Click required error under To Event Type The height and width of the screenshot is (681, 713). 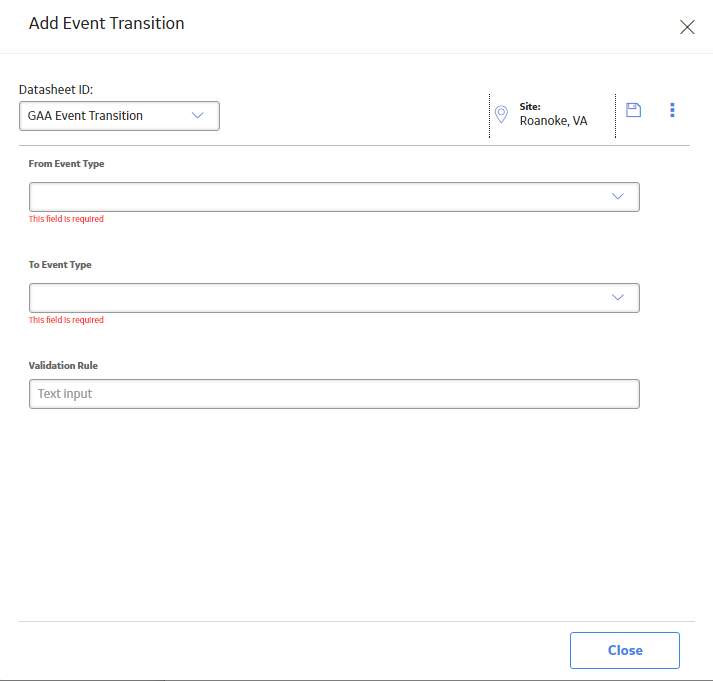coord(66,320)
